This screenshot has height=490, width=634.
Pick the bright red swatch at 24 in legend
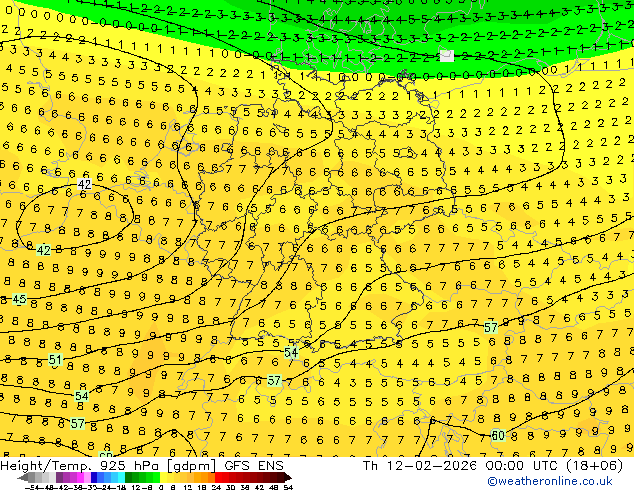(218, 477)
